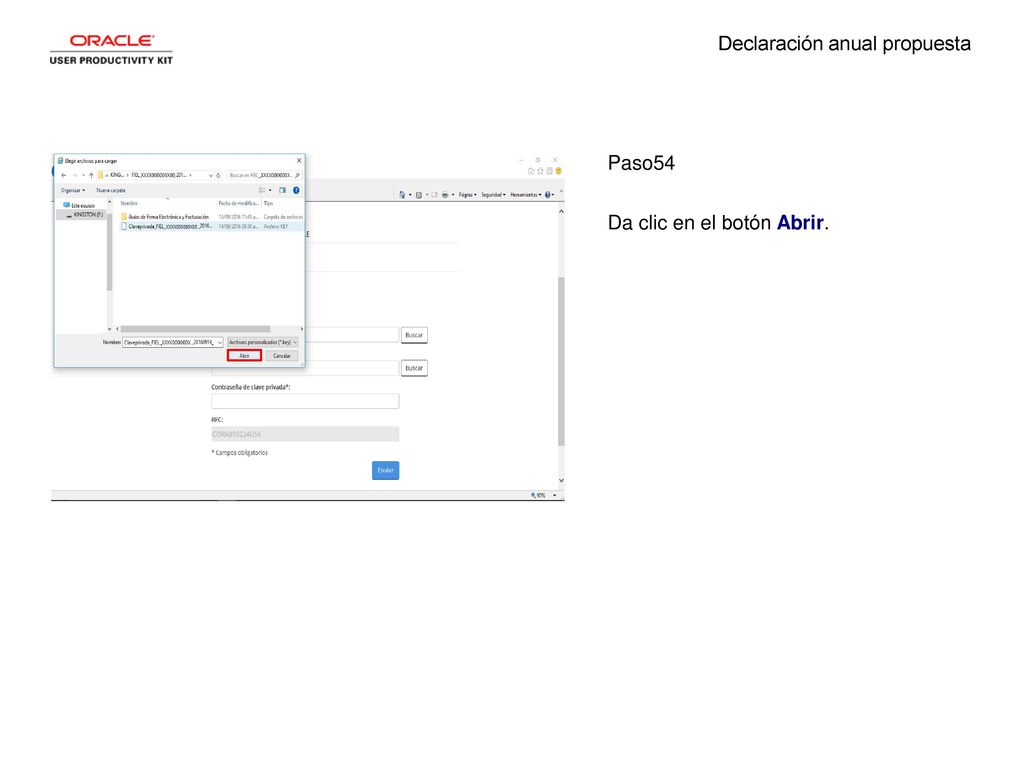The height and width of the screenshot is (768, 1024).
Task: Click the folder search box in dialog
Action: pyautogui.click(x=264, y=175)
